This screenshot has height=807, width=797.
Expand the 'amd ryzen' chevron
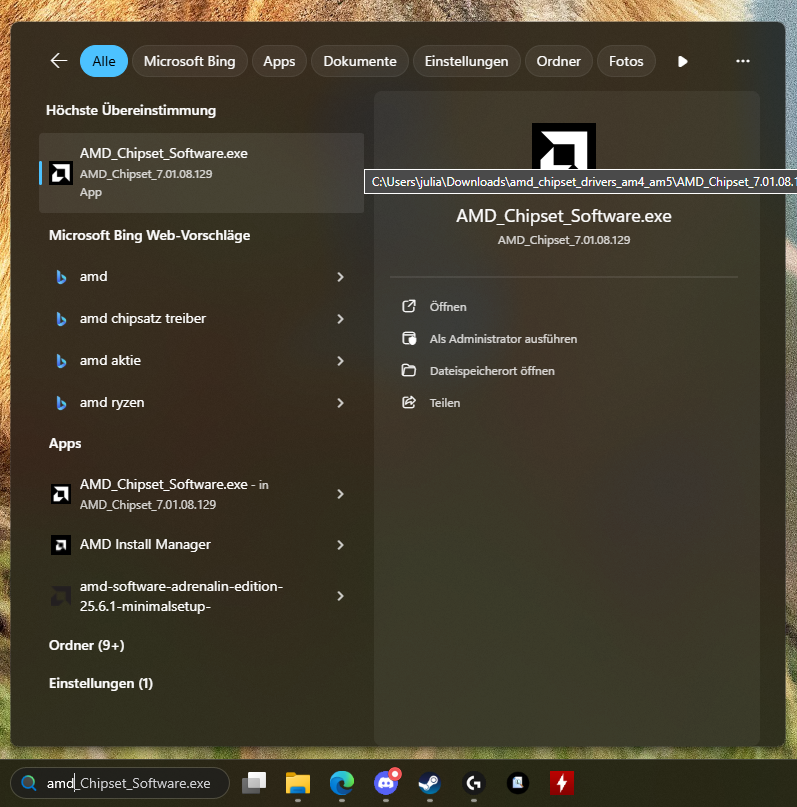click(340, 403)
